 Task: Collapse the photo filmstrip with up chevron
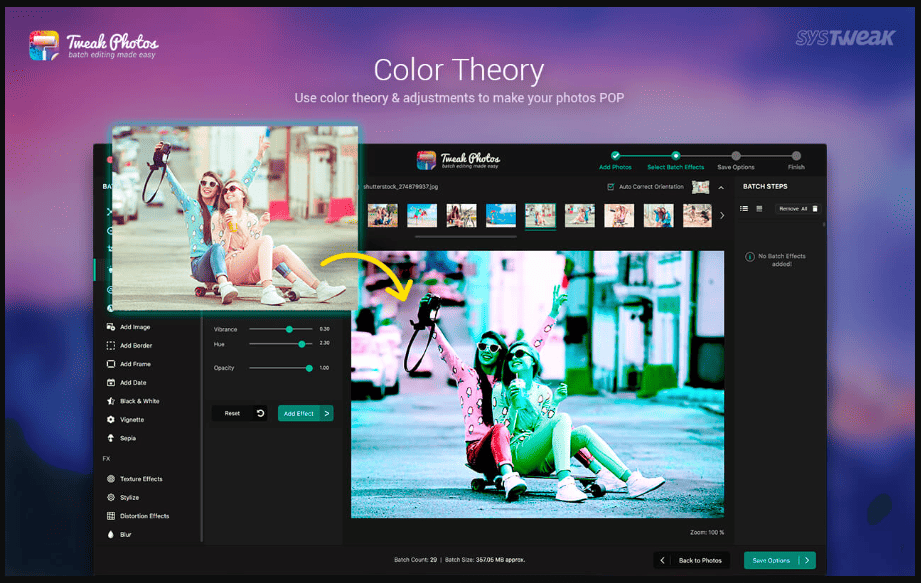721,188
